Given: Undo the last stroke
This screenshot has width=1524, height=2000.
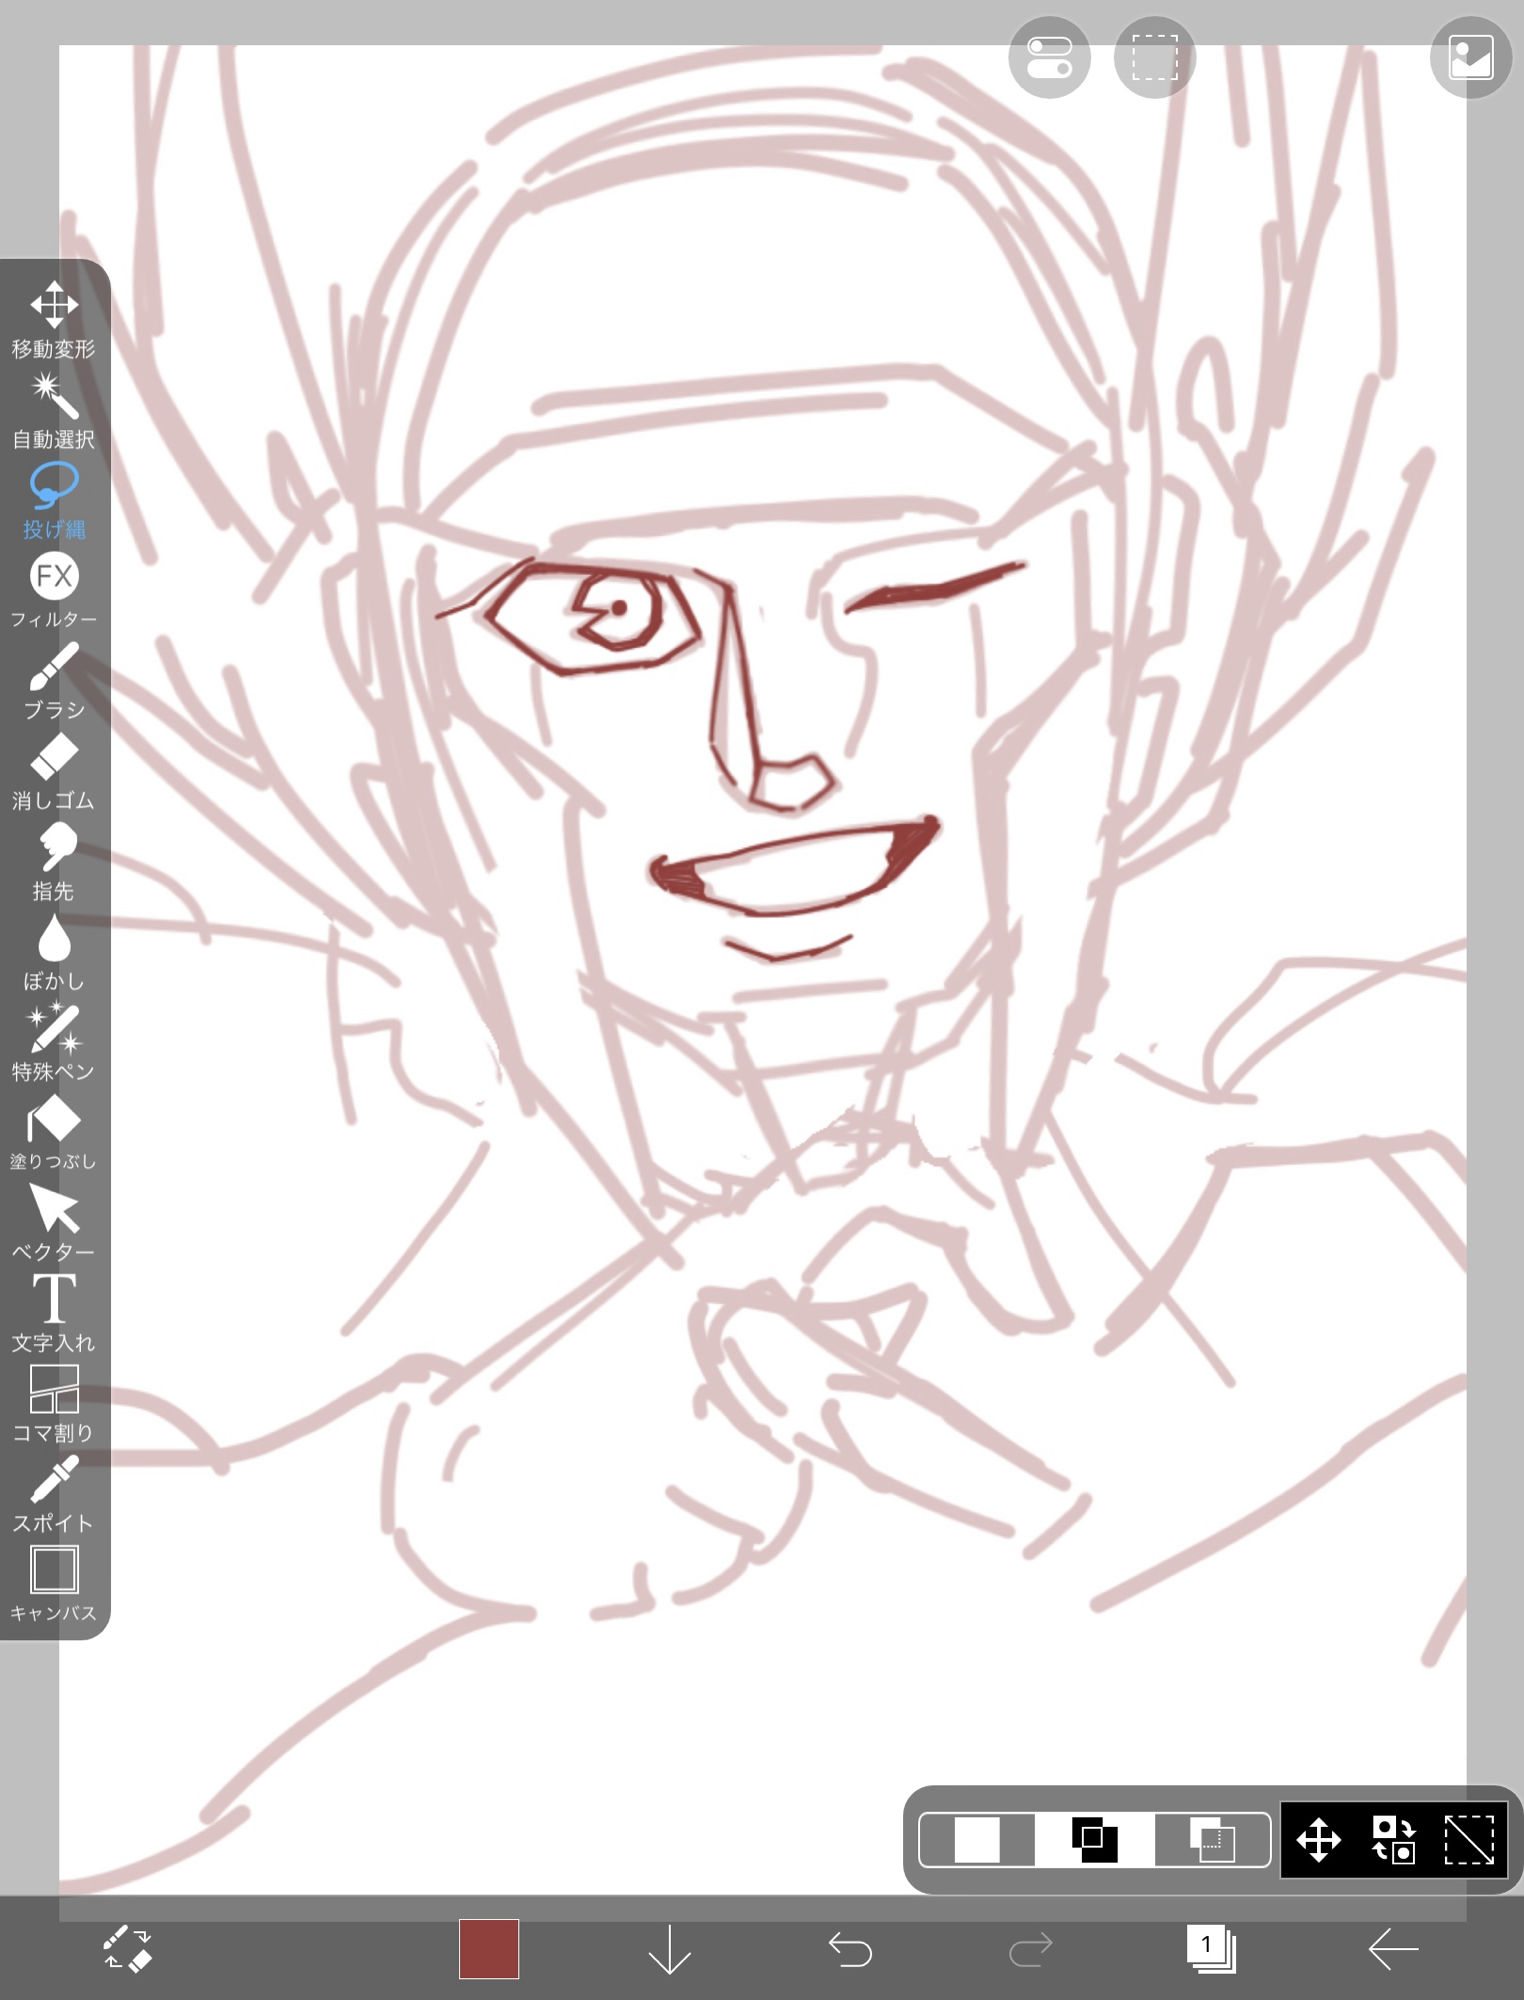Looking at the screenshot, I should click(850, 1948).
